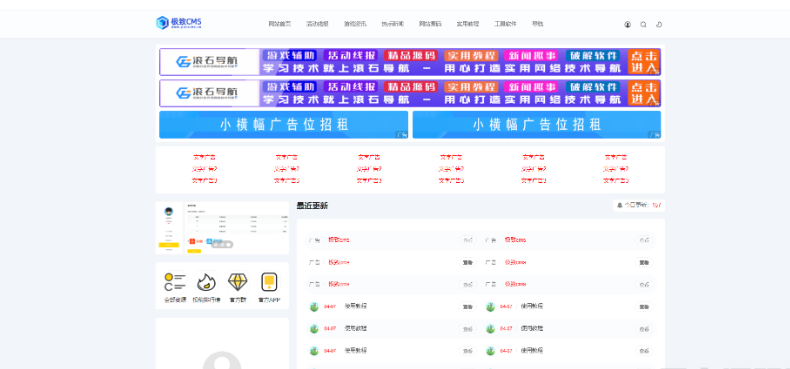Open 网站源码 navigation item
This screenshot has width=790, height=369.
(430, 24)
